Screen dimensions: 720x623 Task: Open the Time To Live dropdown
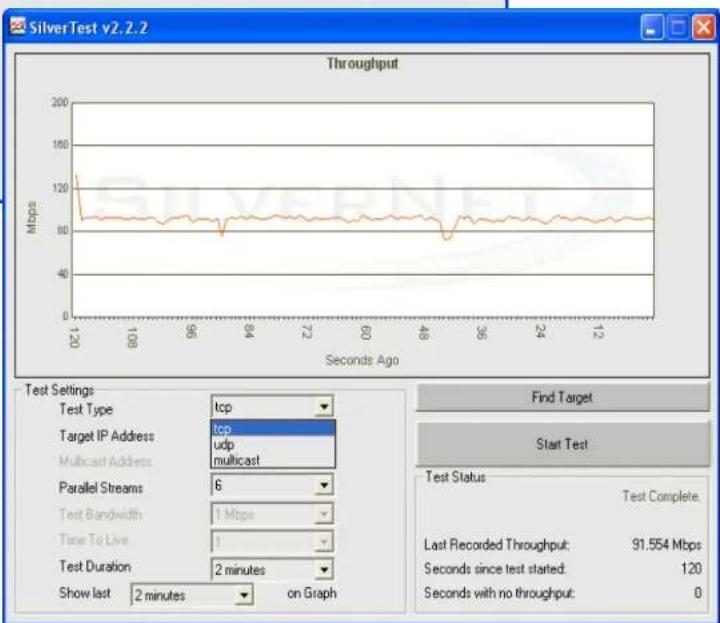(x=324, y=542)
